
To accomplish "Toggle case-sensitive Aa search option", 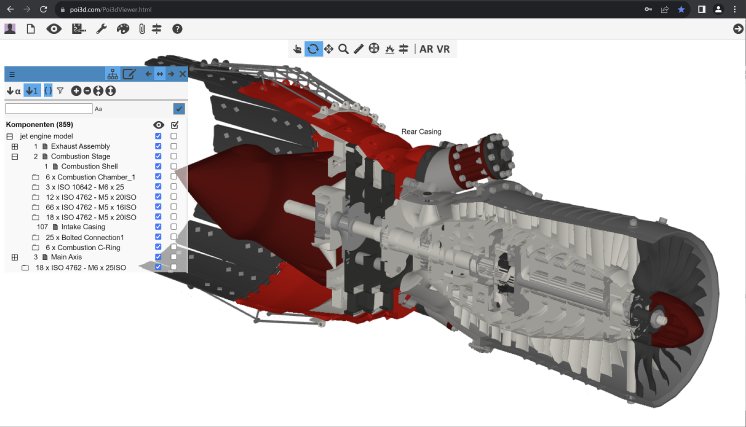I will pyautogui.click(x=98, y=109).
